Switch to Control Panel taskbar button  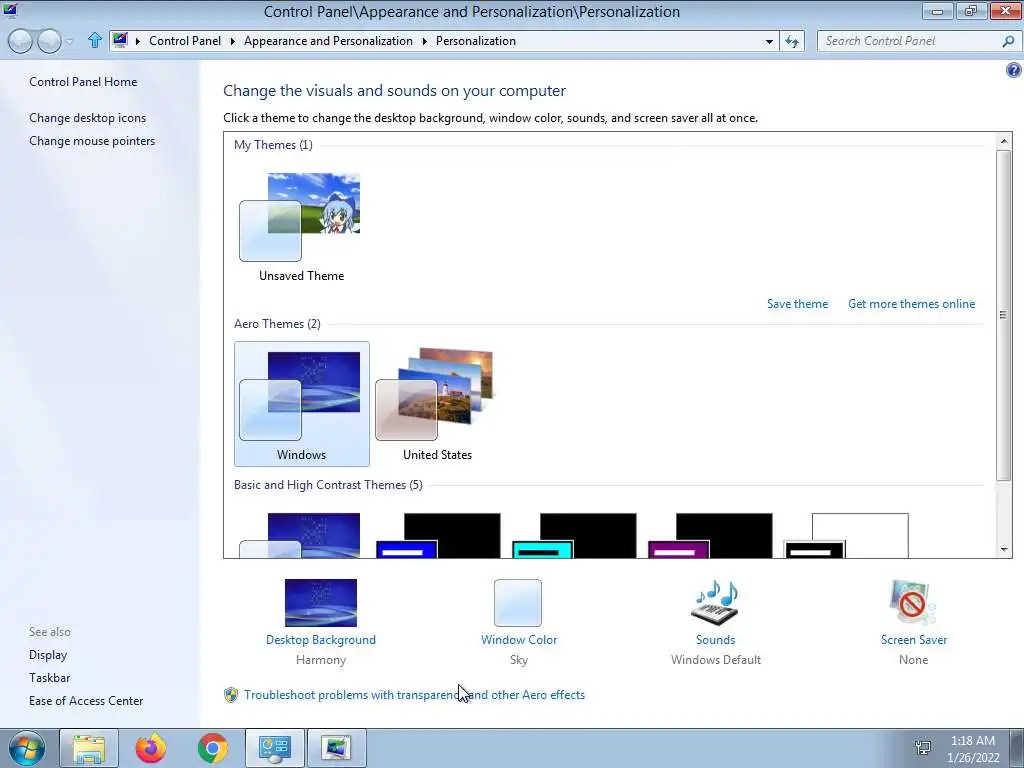(x=274, y=748)
